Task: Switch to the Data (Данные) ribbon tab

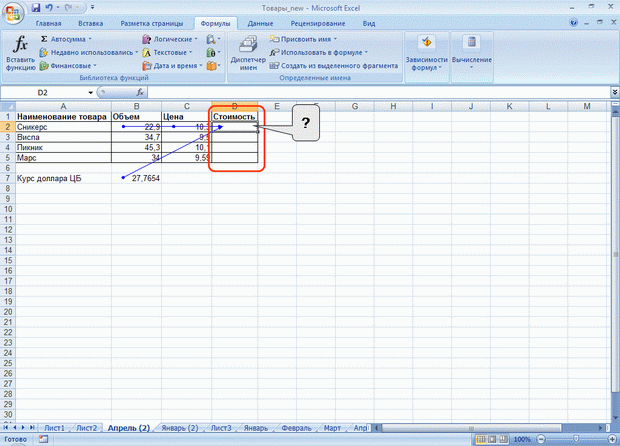Action: (x=260, y=24)
